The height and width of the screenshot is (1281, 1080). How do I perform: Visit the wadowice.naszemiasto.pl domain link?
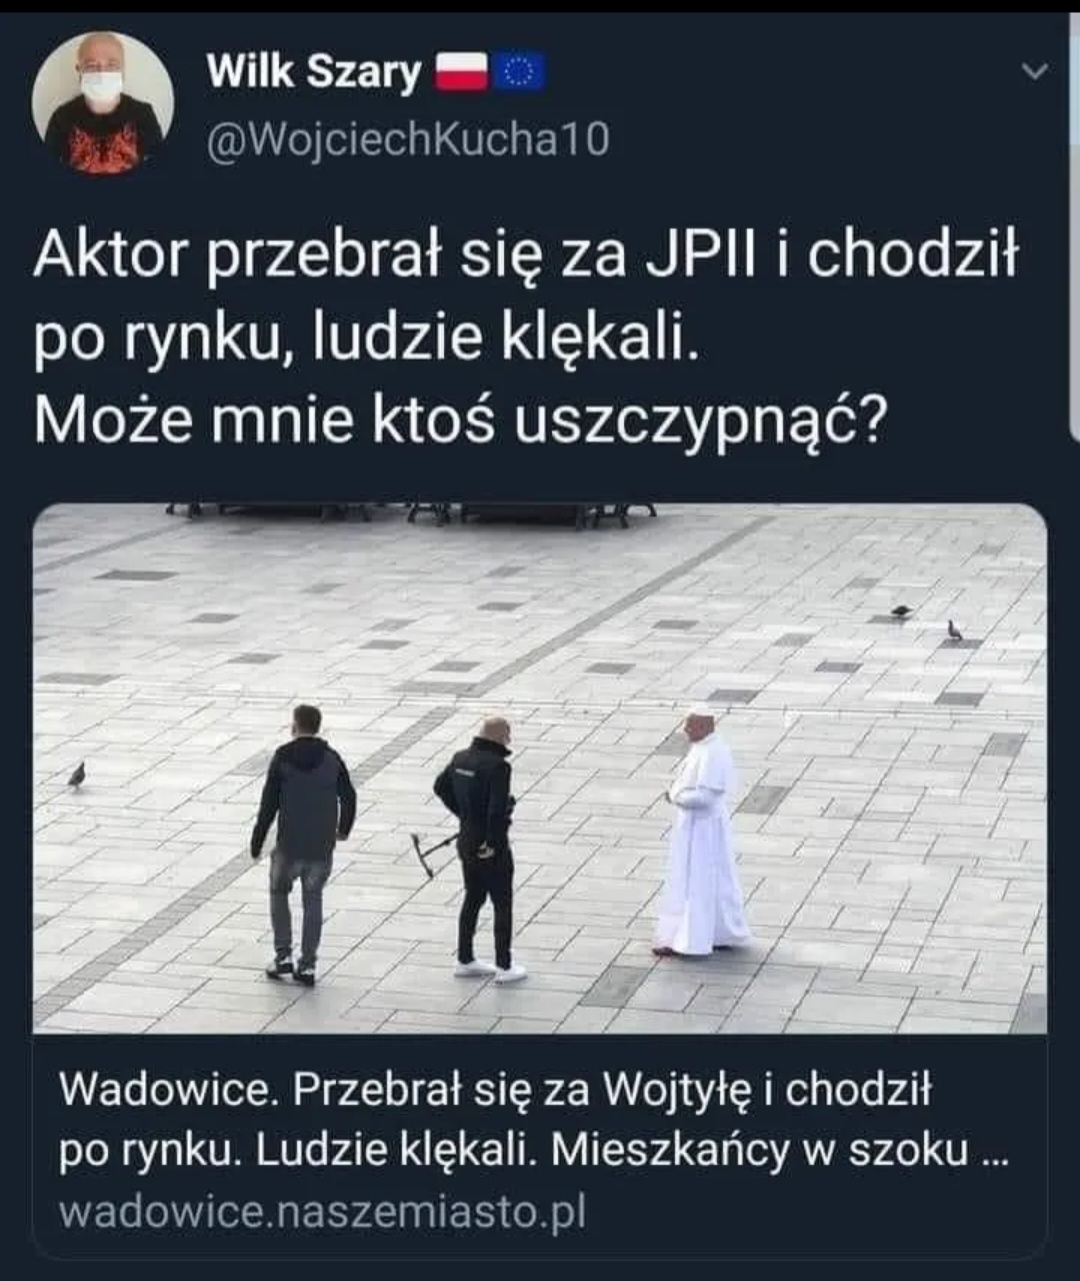(322, 1214)
